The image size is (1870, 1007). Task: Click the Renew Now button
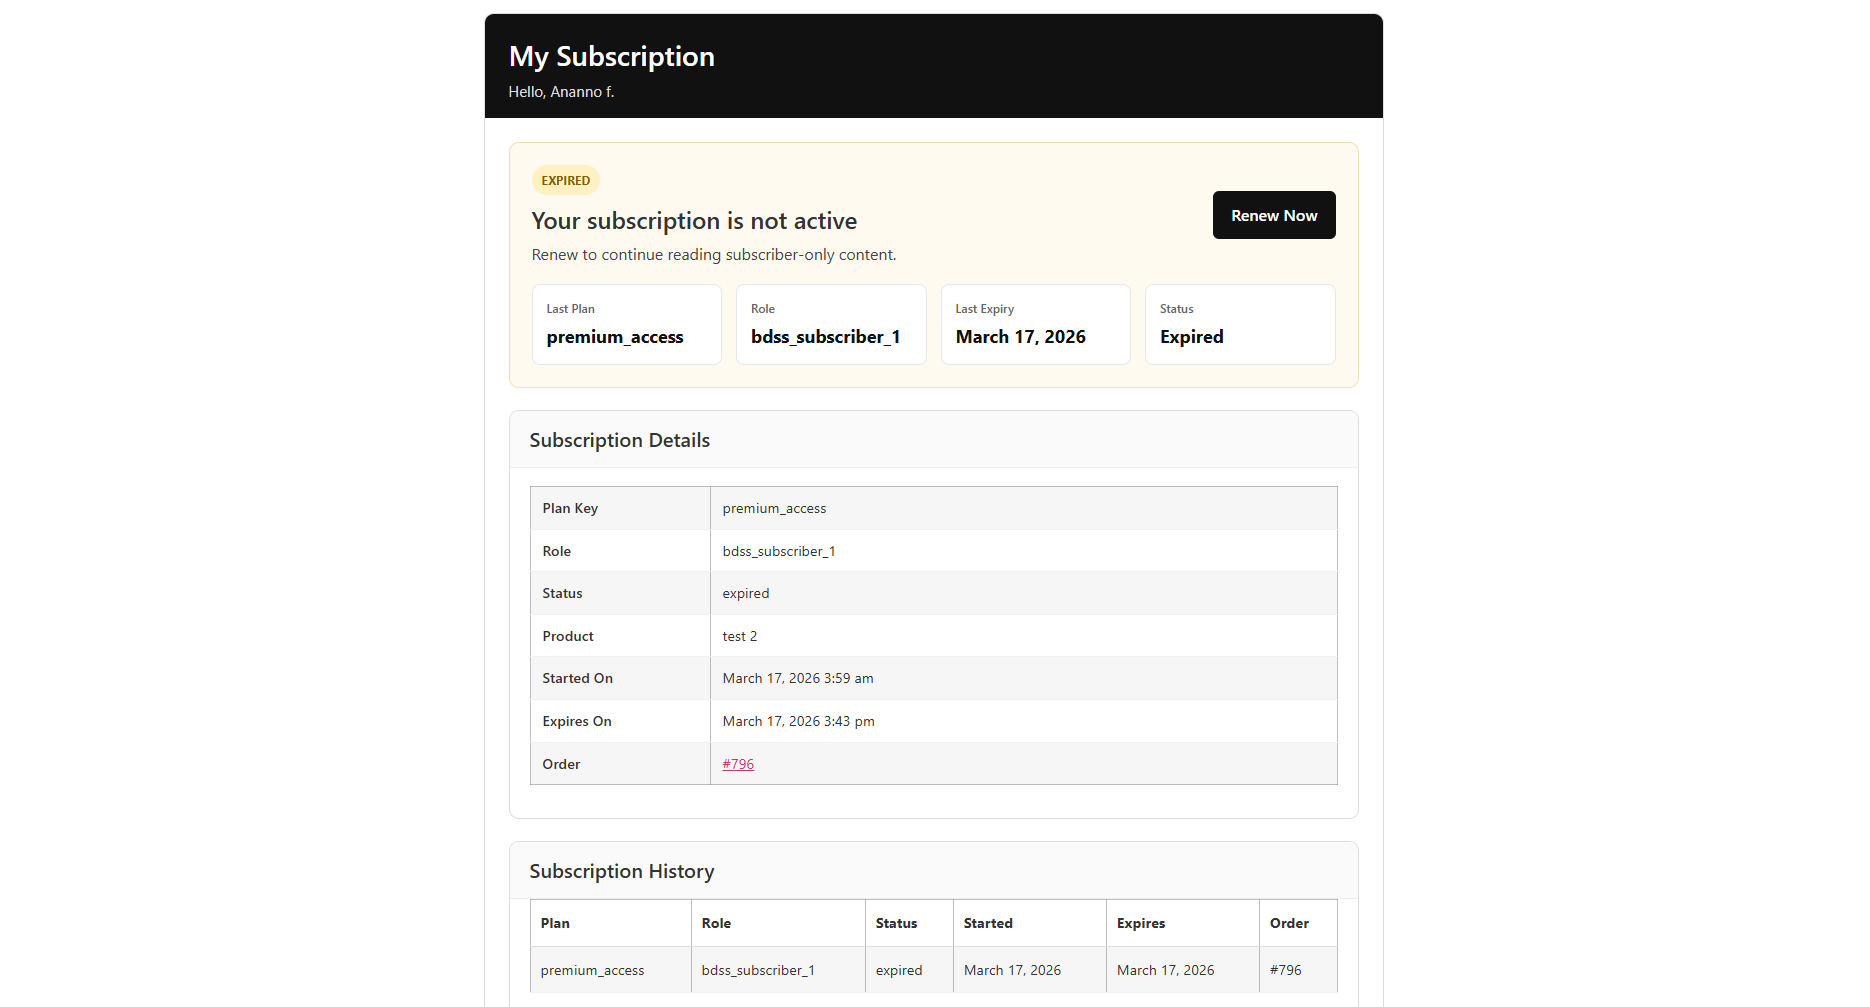[1274, 215]
